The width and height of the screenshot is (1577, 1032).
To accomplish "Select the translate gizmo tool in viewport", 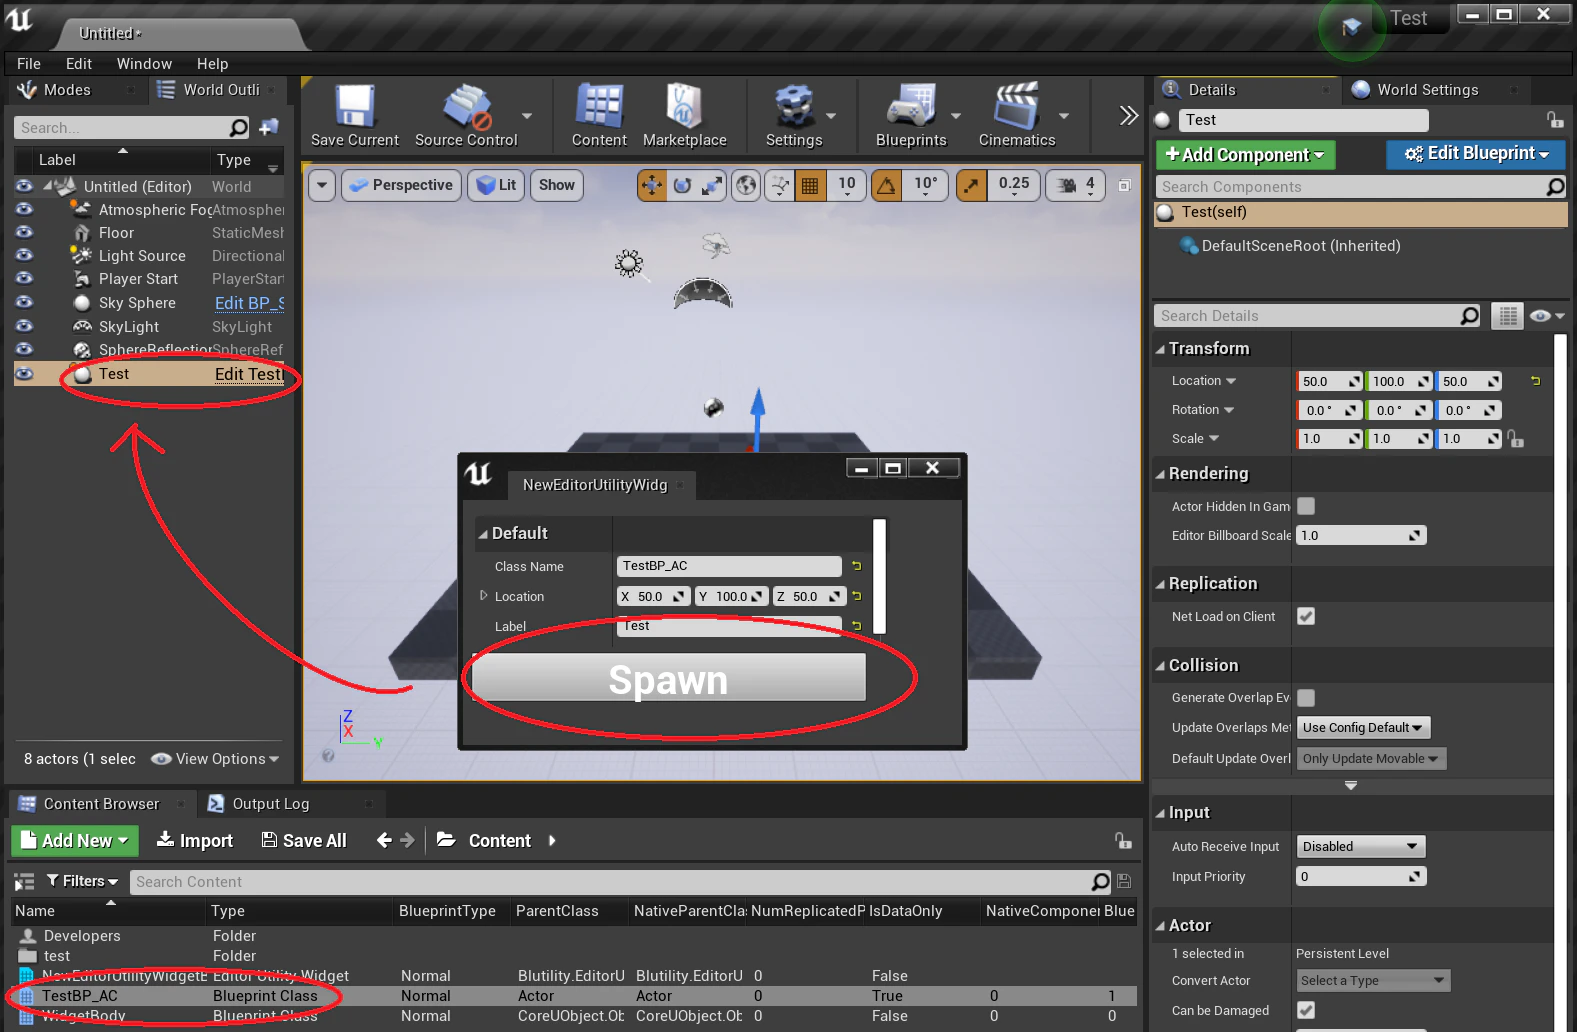I will [x=652, y=185].
